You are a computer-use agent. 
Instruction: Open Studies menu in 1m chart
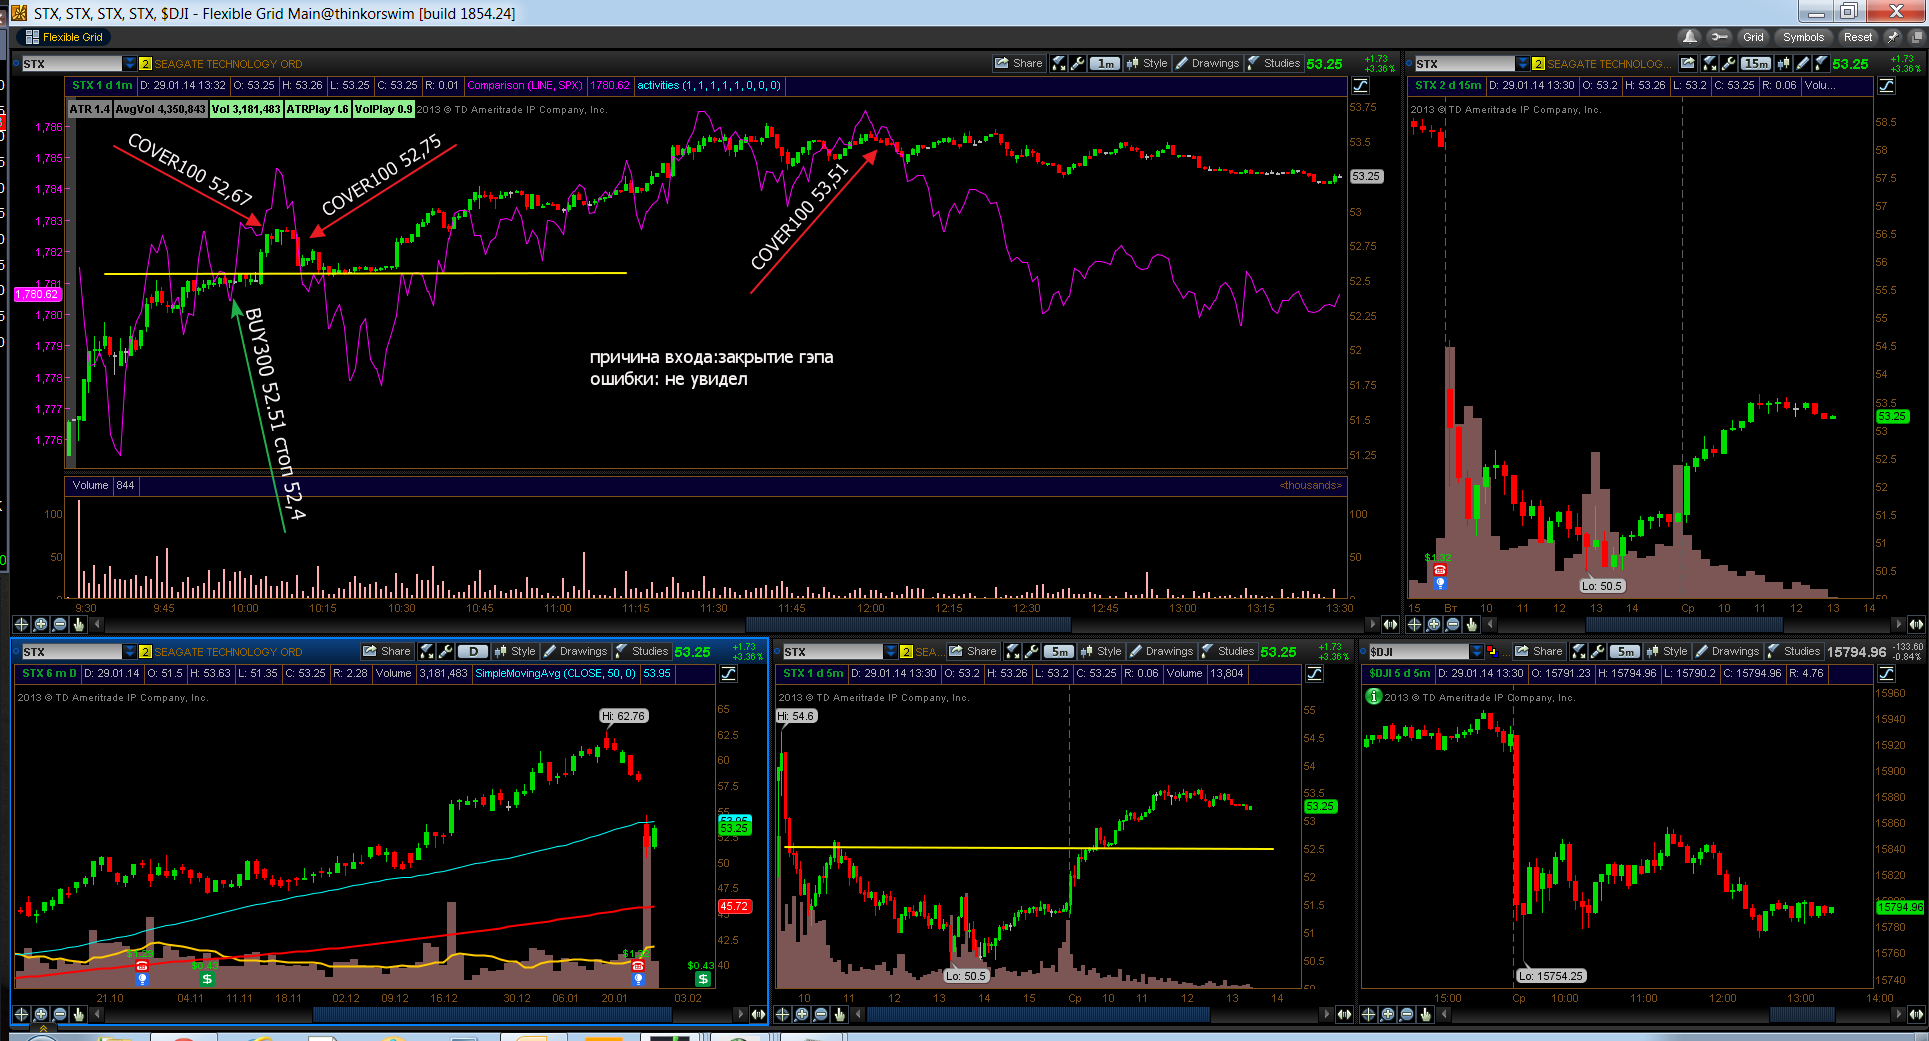point(1274,63)
